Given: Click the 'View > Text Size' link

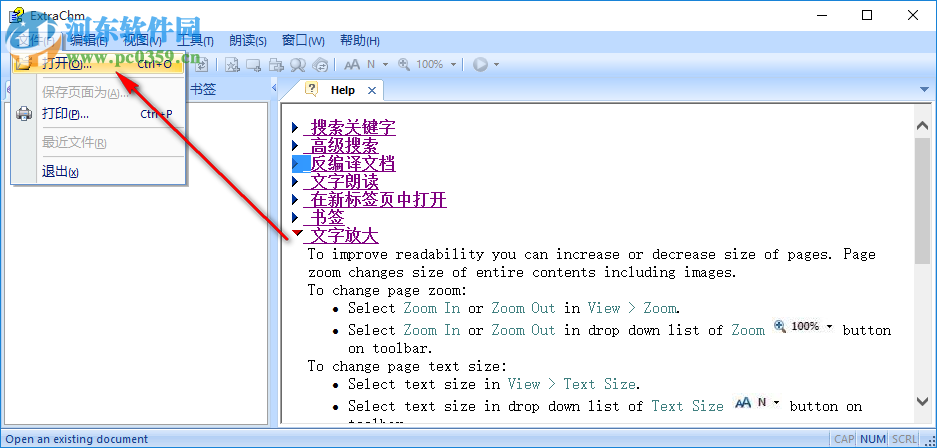Looking at the screenshot, I should click(571, 384).
